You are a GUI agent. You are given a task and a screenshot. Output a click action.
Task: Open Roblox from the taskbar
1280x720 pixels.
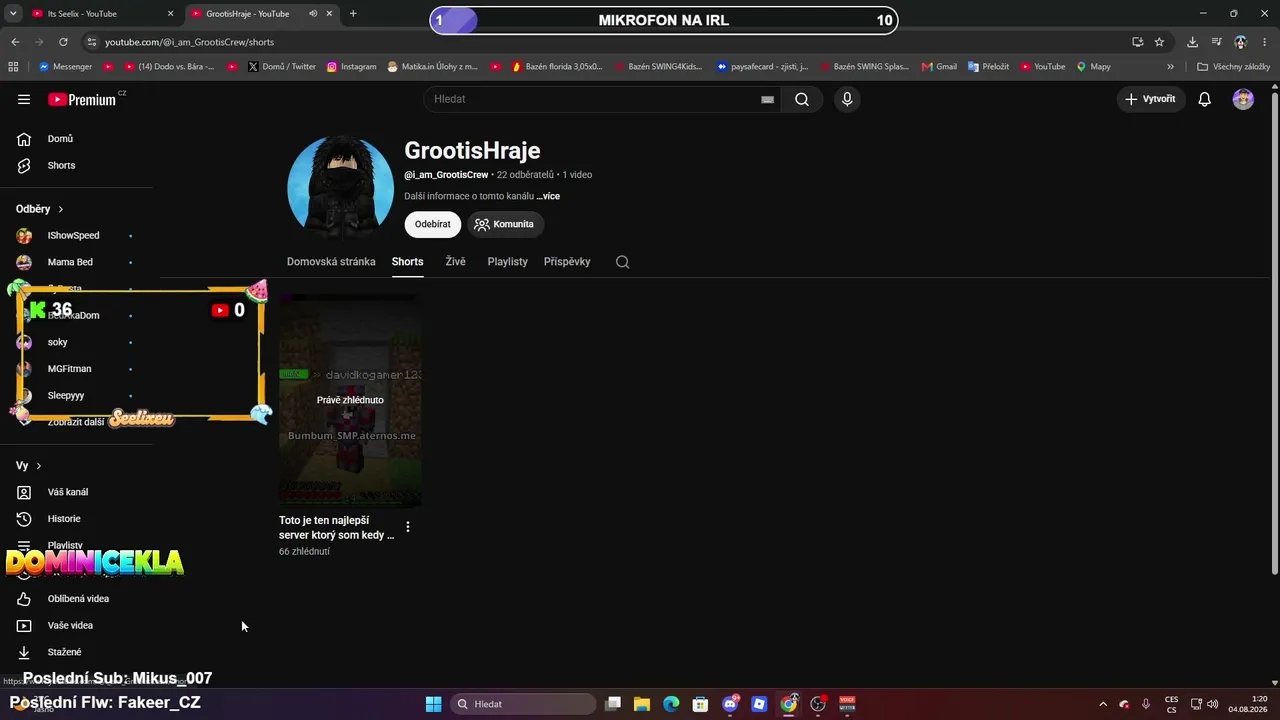pyautogui.click(x=759, y=704)
